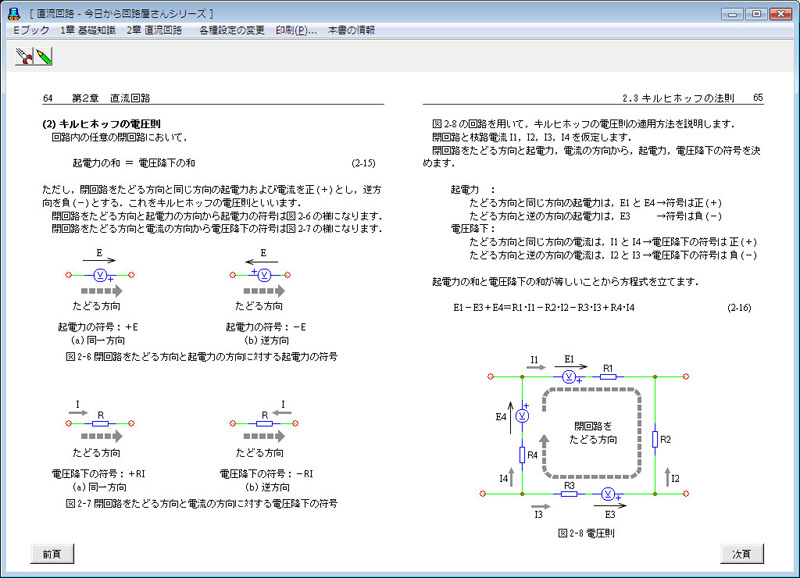Click the caption 図2-8 電圧則
The width and height of the screenshot is (800, 578).
[586, 533]
